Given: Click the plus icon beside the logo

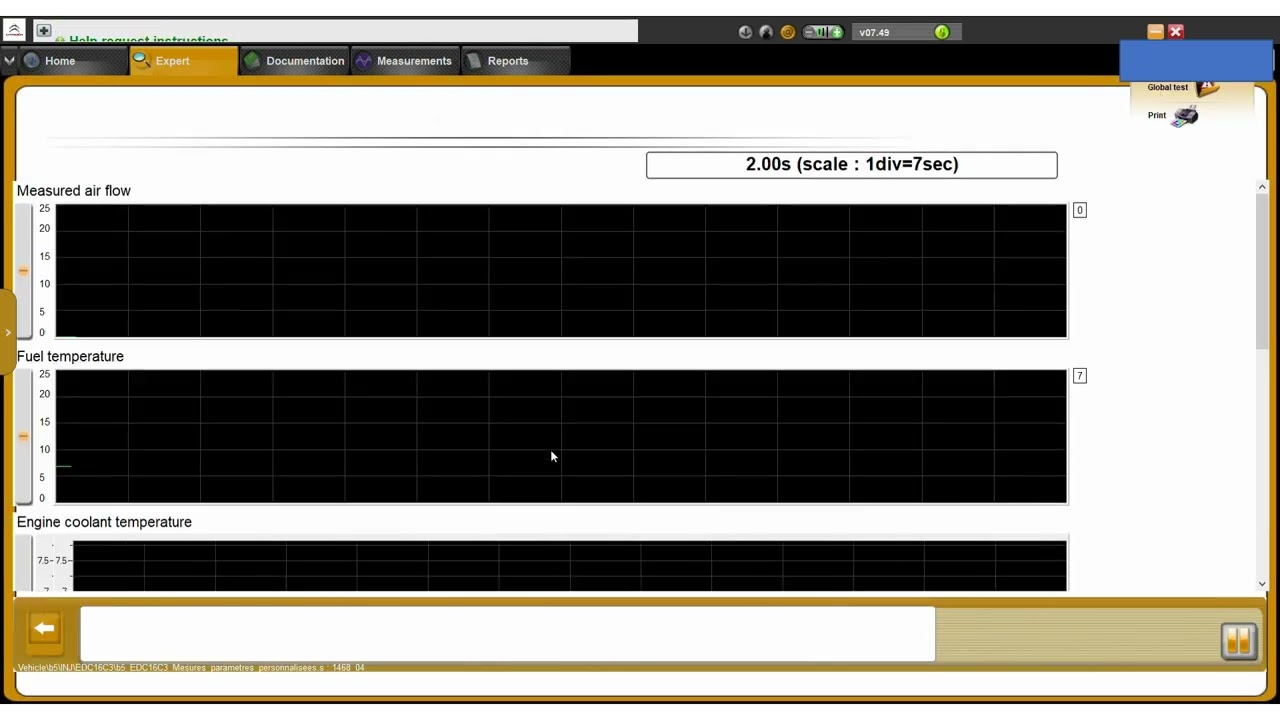Looking at the screenshot, I should pyautogui.click(x=43, y=31).
